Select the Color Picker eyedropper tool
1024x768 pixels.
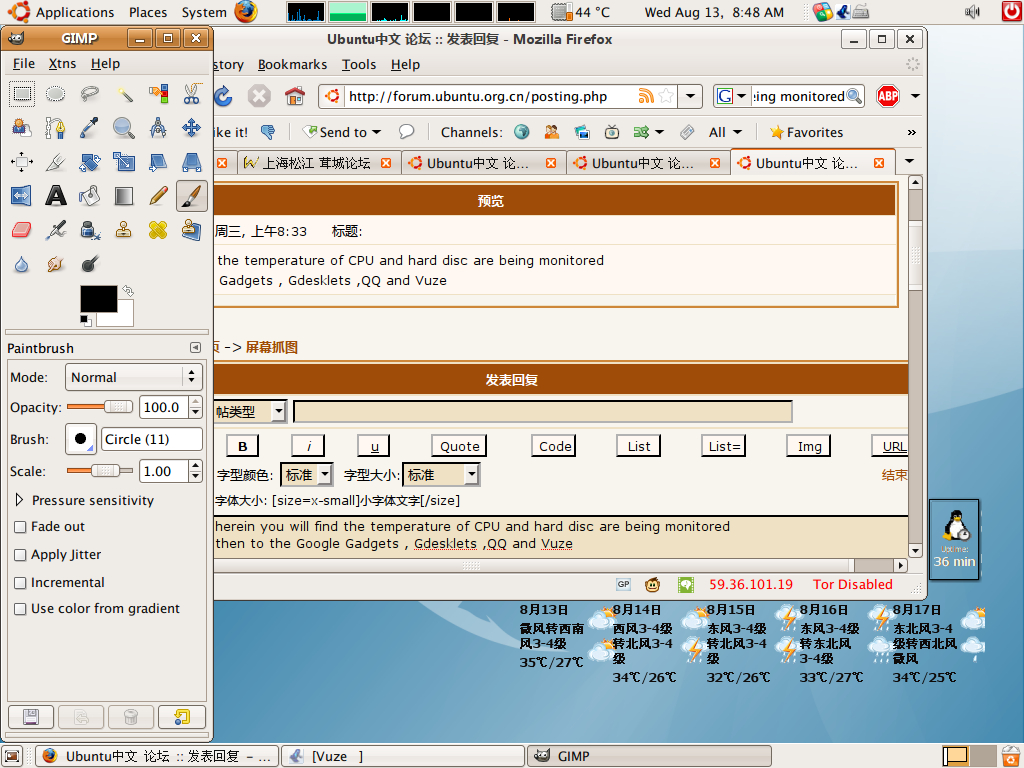click(x=89, y=128)
